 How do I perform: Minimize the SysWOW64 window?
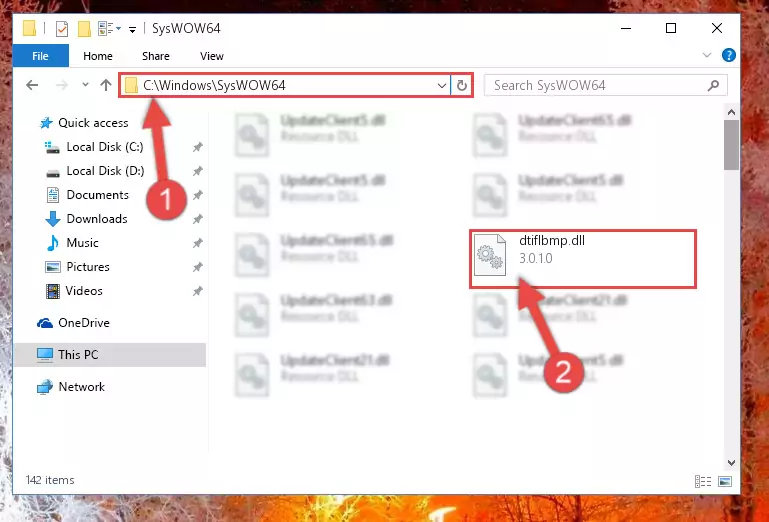coord(626,28)
